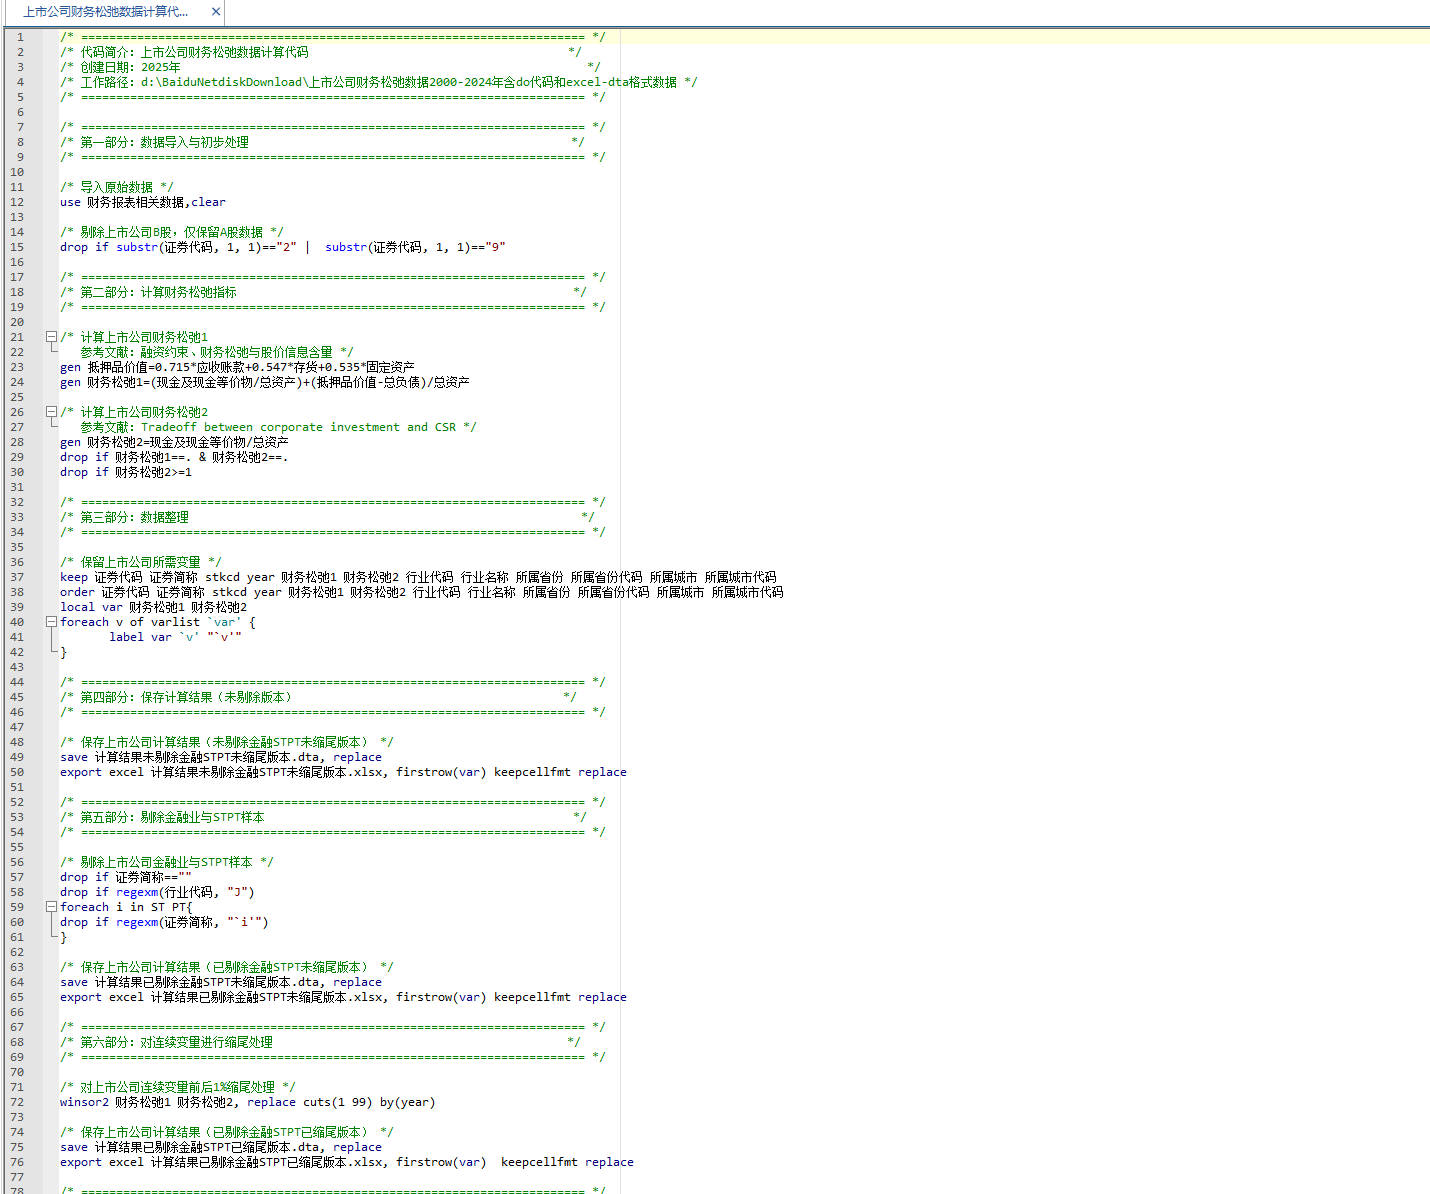1430x1194 pixels.
Task: Click the 保存 已剔除金融STPT已缩尾版本 comment
Action: (227, 1132)
